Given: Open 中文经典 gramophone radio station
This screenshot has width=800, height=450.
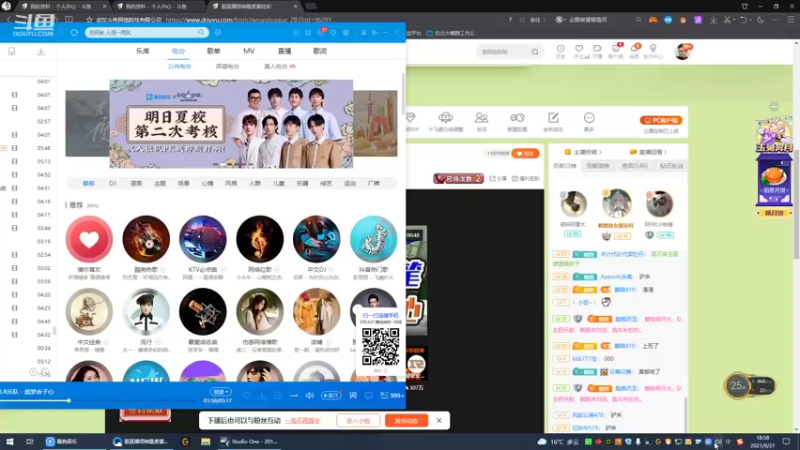Looking at the screenshot, I should pyautogui.click(x=89, y=311).
